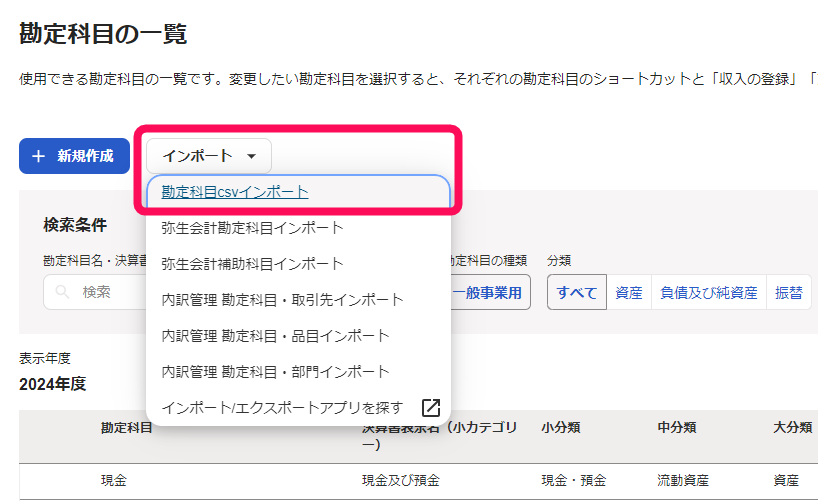Screen dimensions: 818x501
Task: Select the 現金 account row name
Action: point(114,480)
